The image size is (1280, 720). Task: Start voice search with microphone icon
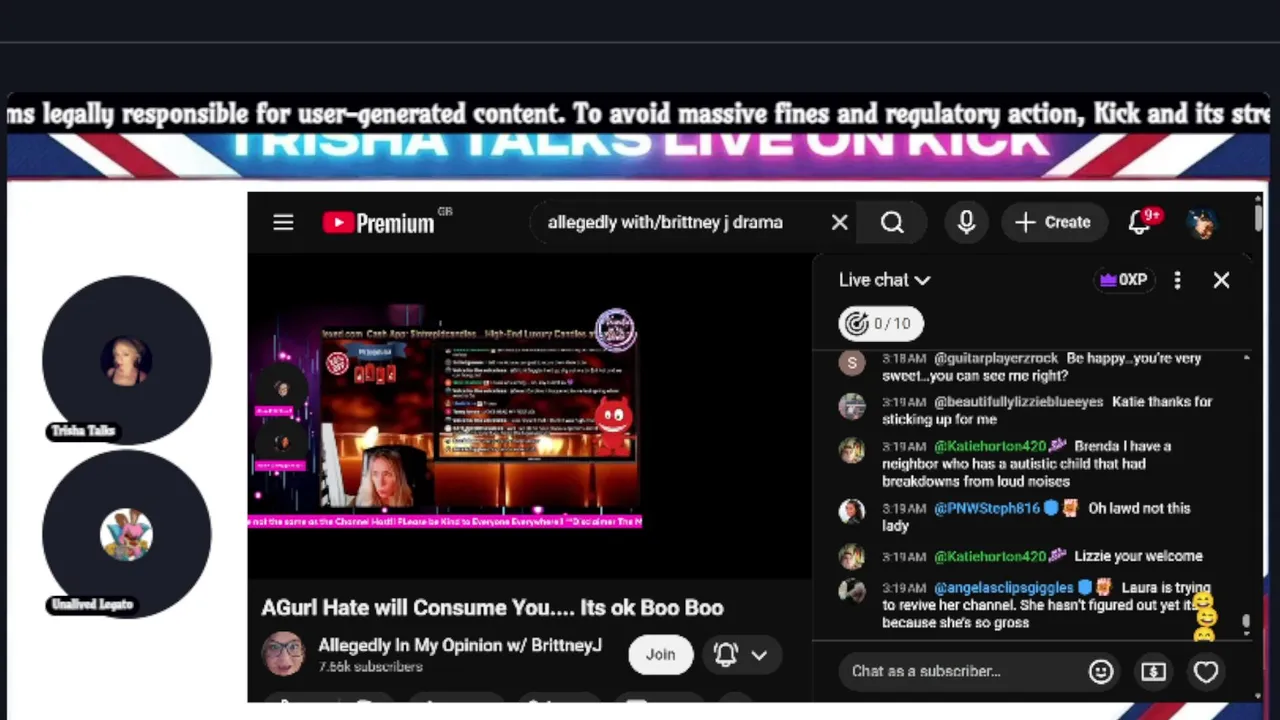pos(966,222)
